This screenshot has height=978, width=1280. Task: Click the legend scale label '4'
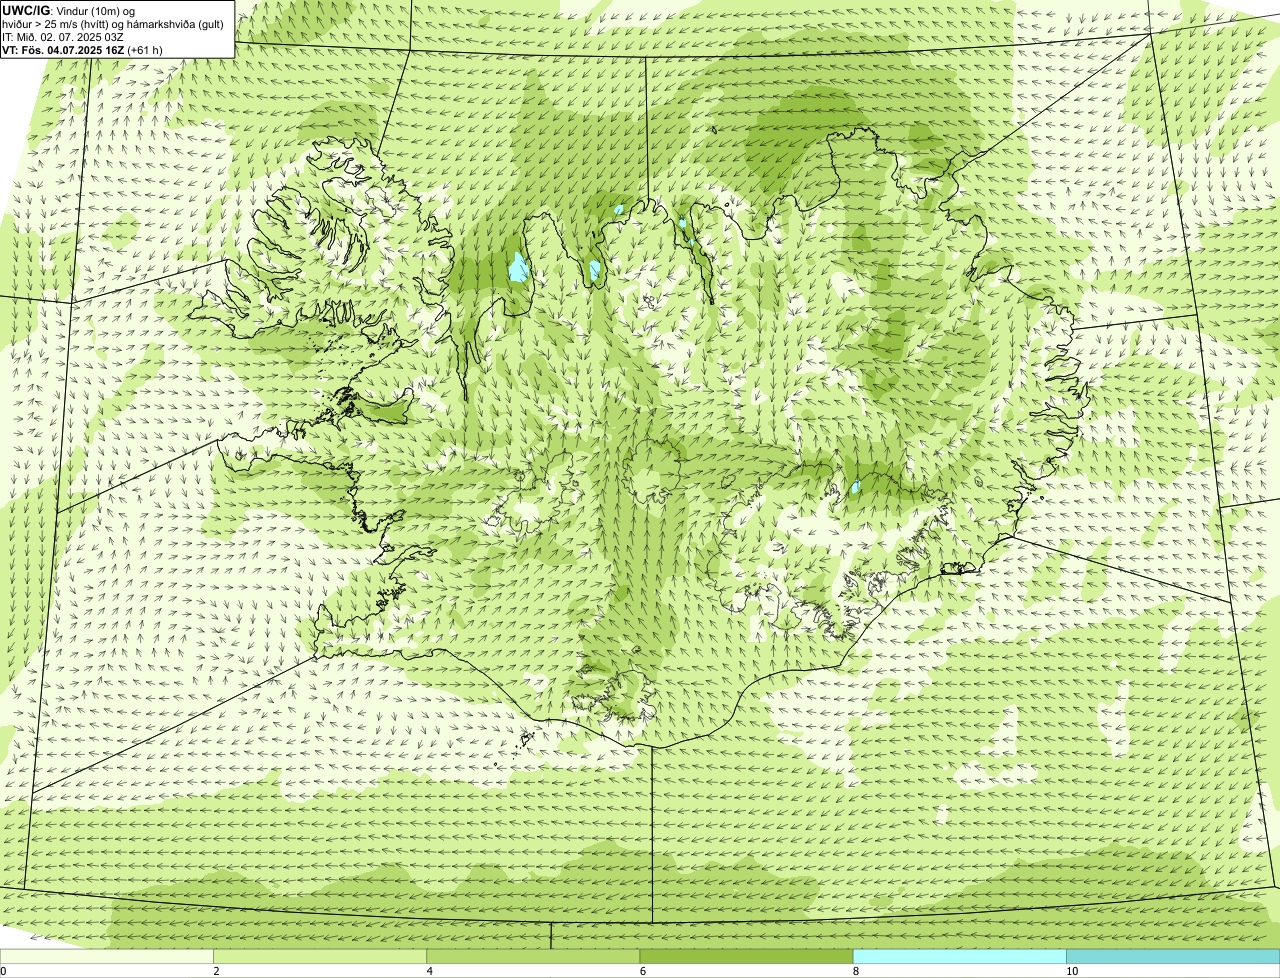430,971
